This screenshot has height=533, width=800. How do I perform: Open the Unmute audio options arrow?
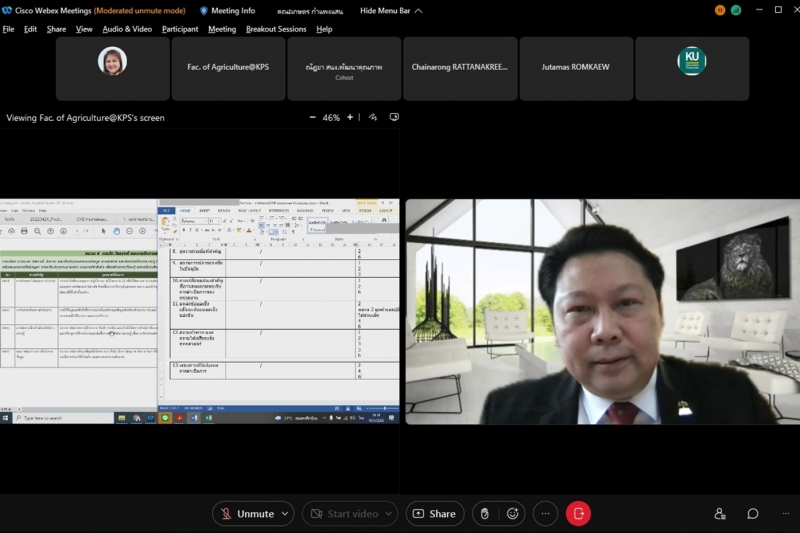[285, 513]
